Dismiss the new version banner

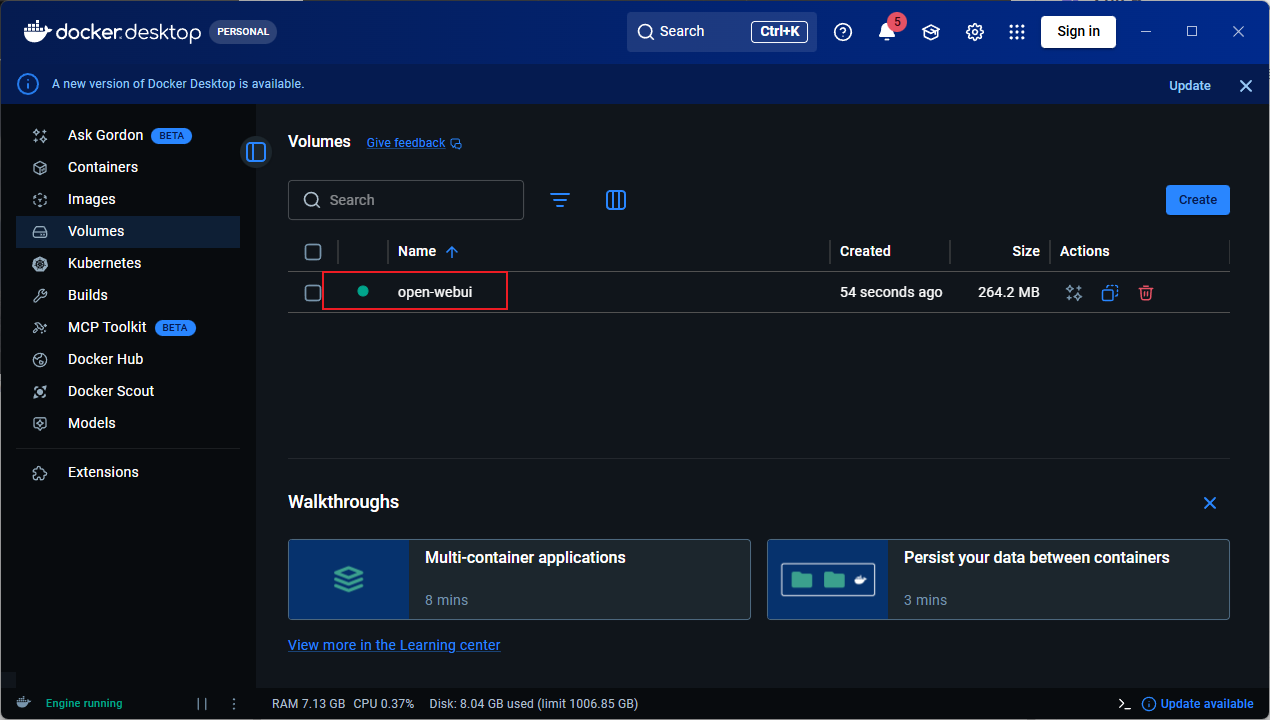pyautogui.click(x=1246, y=86)
